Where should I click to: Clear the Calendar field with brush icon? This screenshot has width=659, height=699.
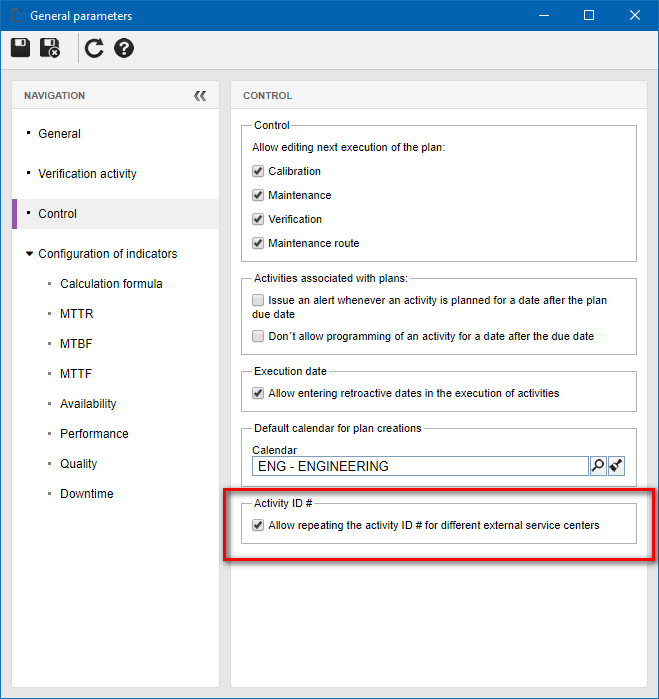[x=616, y=466]
